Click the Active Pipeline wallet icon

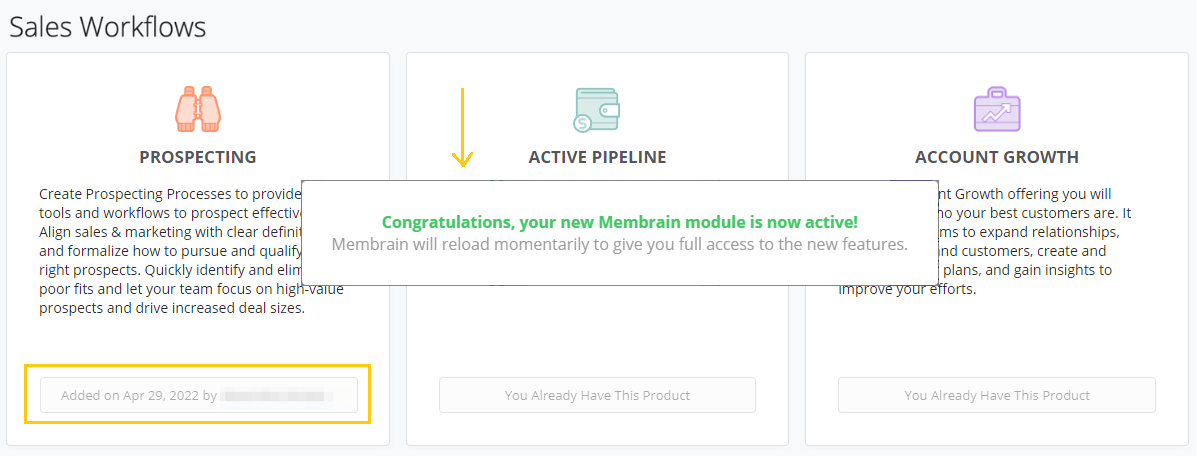coord(597,110)
